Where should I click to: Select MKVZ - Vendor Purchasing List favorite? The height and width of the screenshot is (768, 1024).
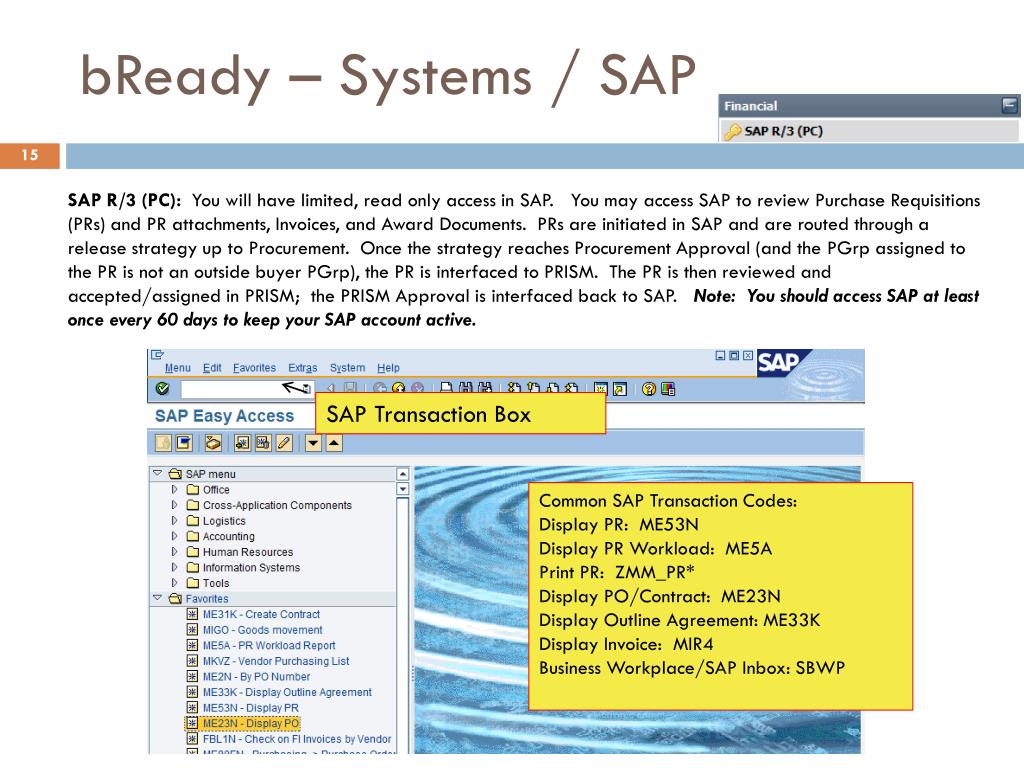click(x=276, y=661)
